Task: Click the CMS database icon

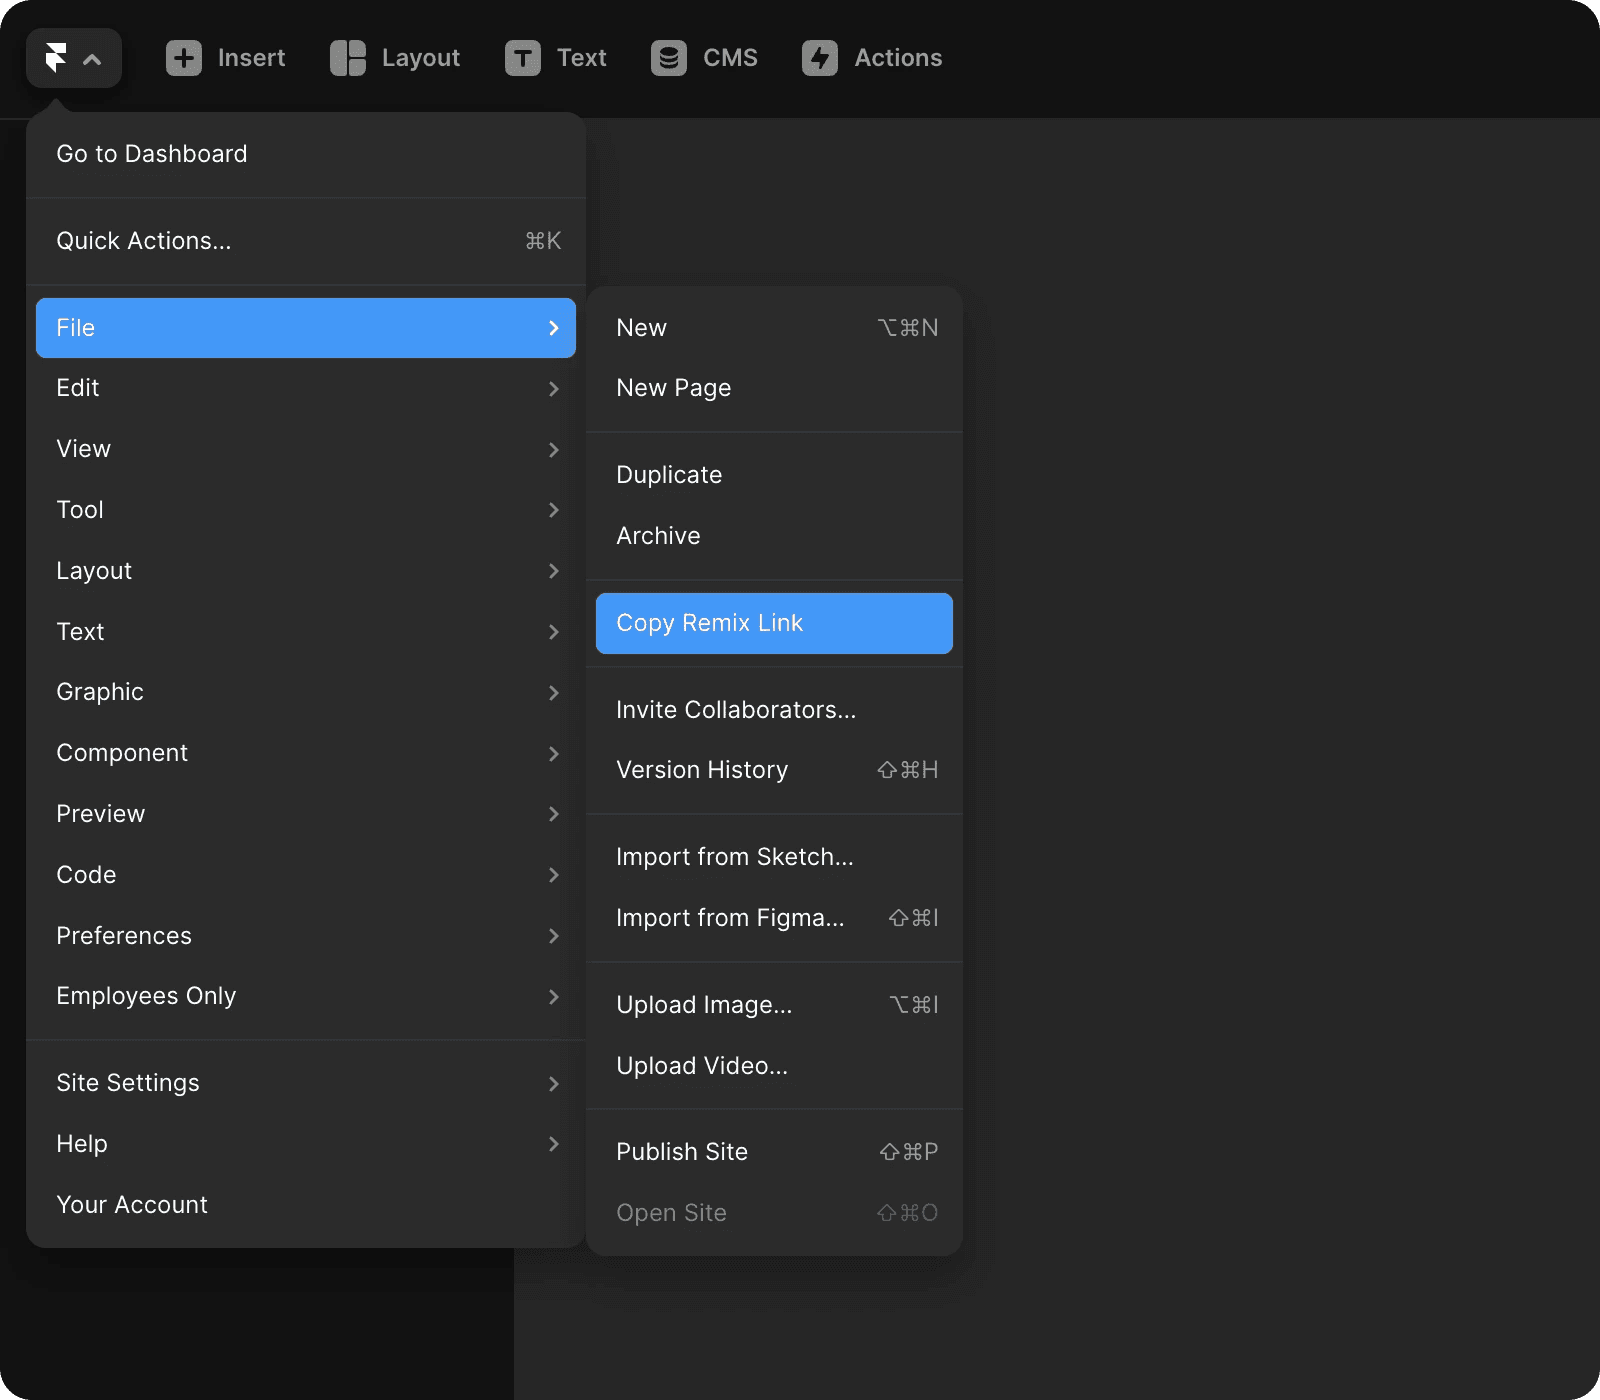Action: click(669, 58)
